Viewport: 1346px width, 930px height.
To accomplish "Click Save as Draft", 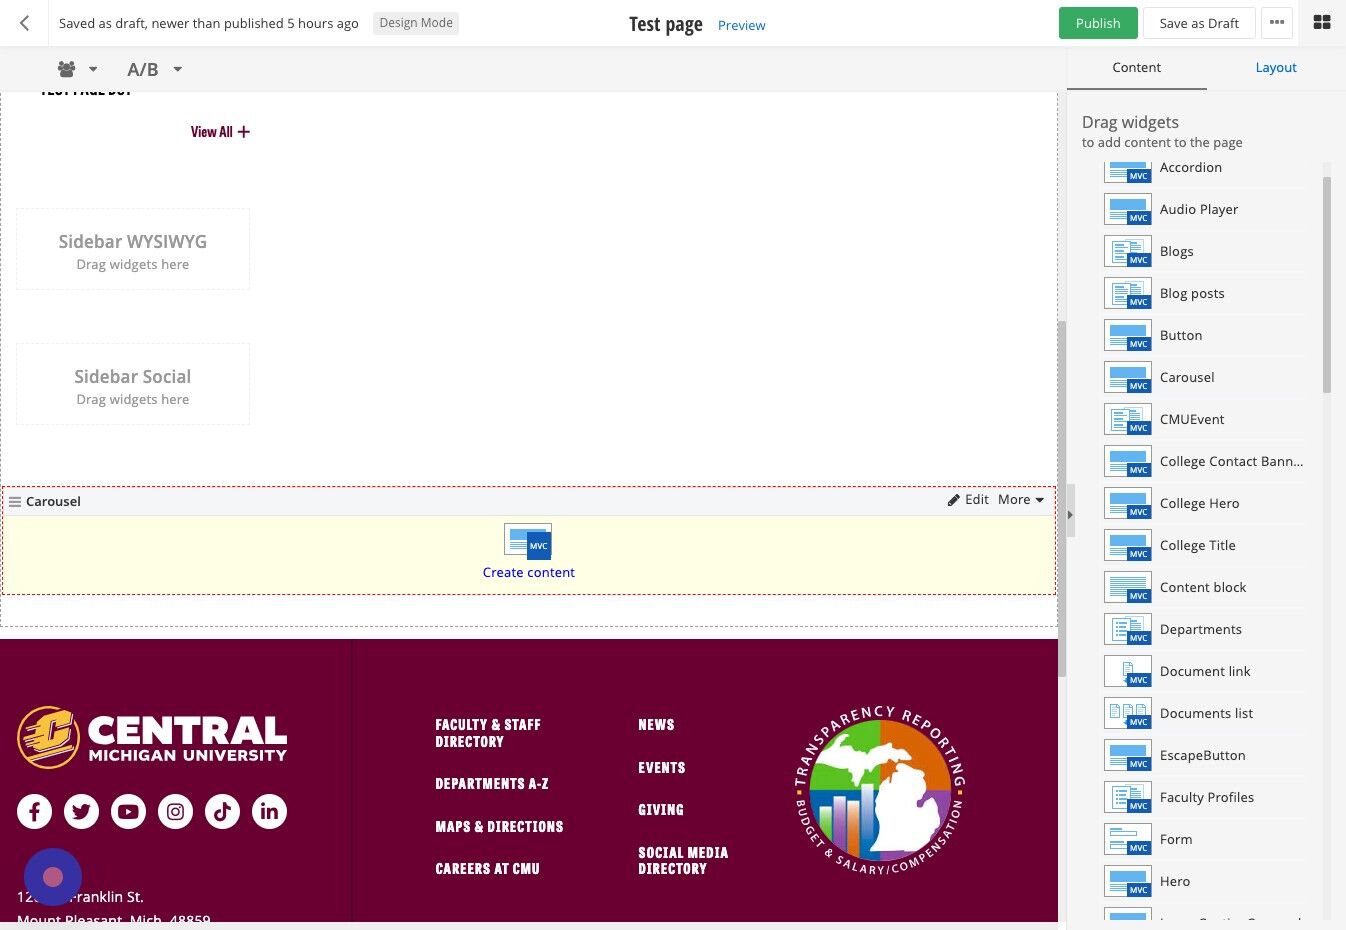I will coord(1199,23).
